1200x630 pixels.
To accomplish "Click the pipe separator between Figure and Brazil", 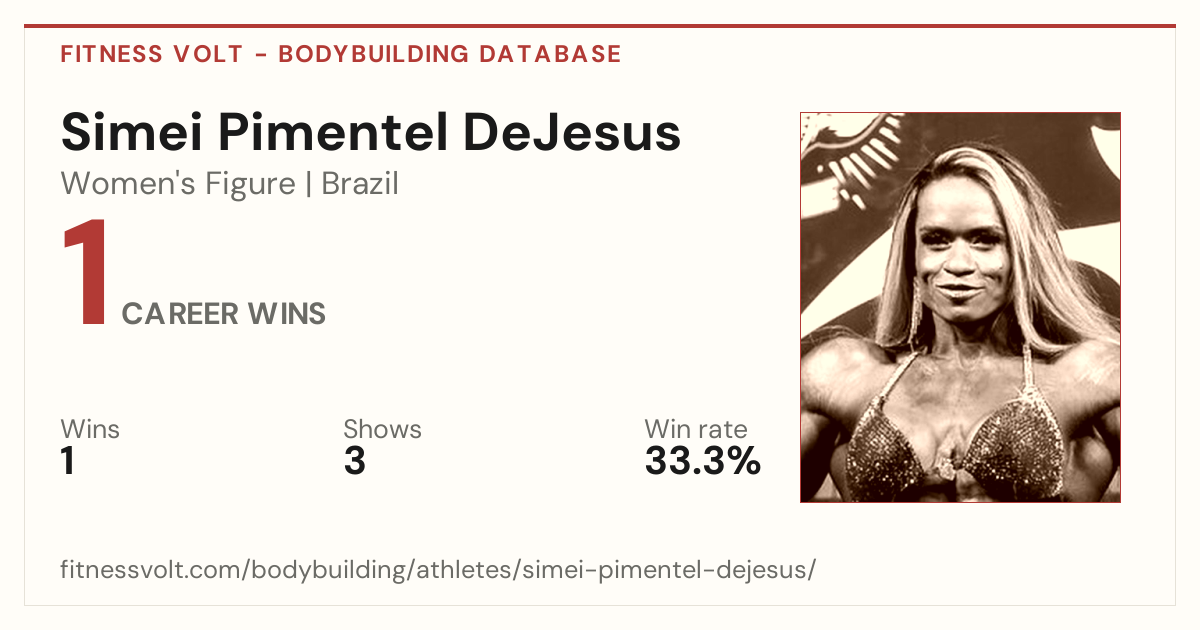I will [x=309, y=185].
